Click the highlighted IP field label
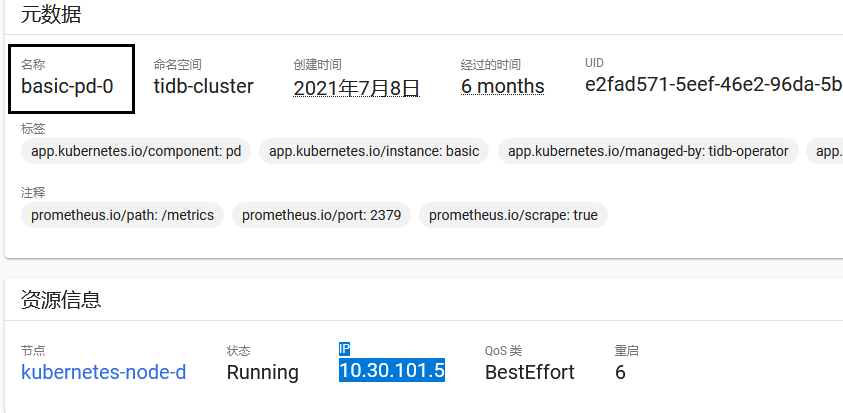Image resolution: width=843 pixels, height=413 pixels. coord(345,349)
